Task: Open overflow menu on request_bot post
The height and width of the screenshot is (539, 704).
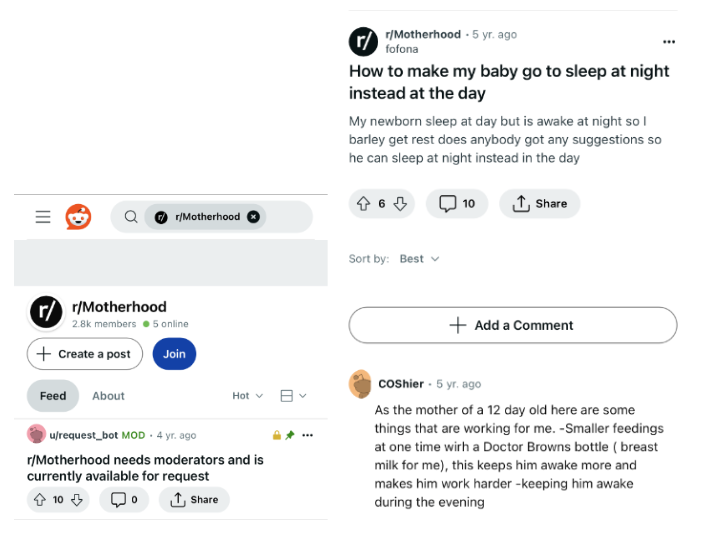Action: click(x=308, y=436)
